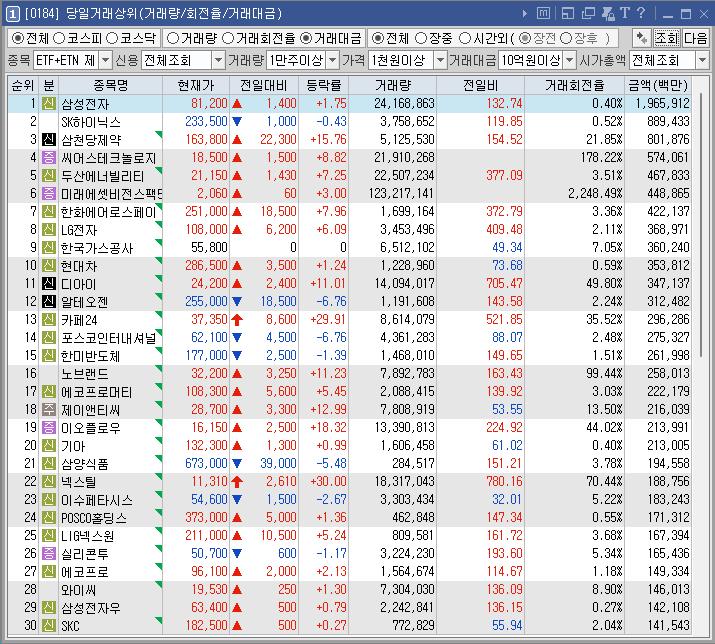The image size is (715, 644).
Task: Sort by the 거래회전율 column header
Action: (x=575, y=85)
